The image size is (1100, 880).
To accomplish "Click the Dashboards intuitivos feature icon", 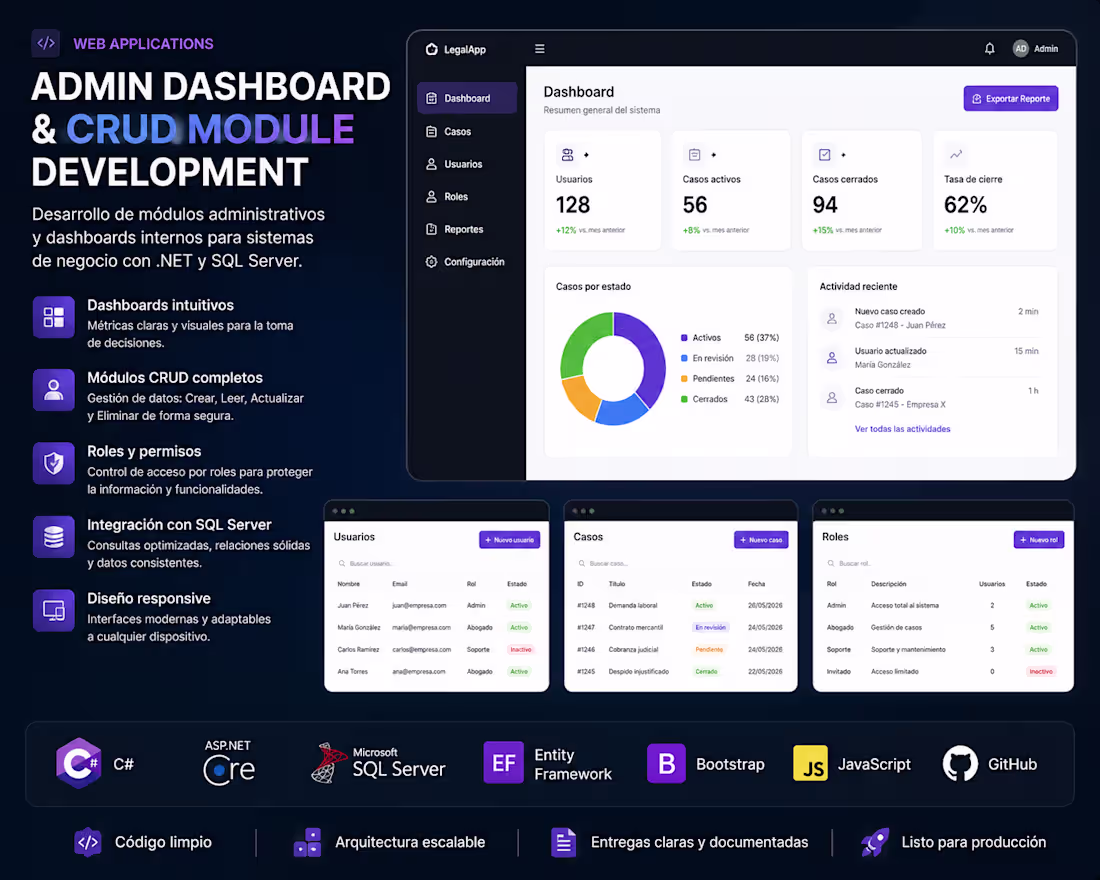I will pyautogui.click(x=53, y=317).
